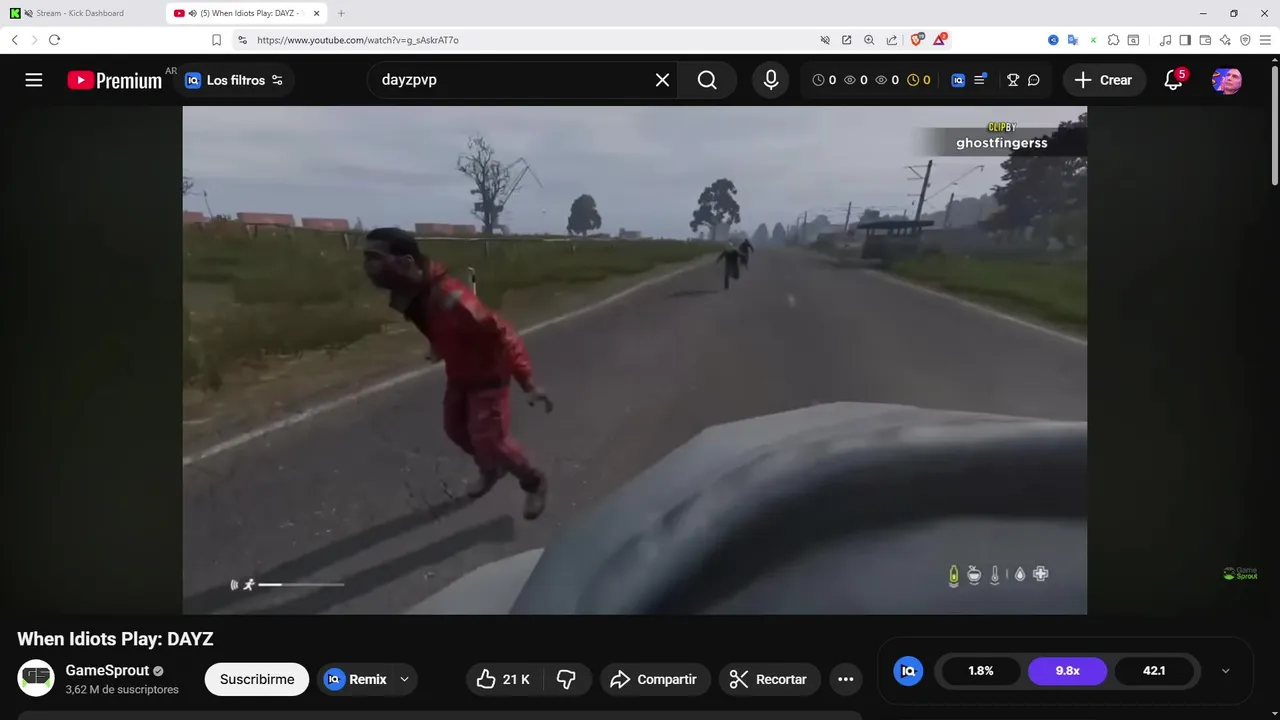
Task: Open browser extensions puzzle icon
Action: coord(1113,40)
